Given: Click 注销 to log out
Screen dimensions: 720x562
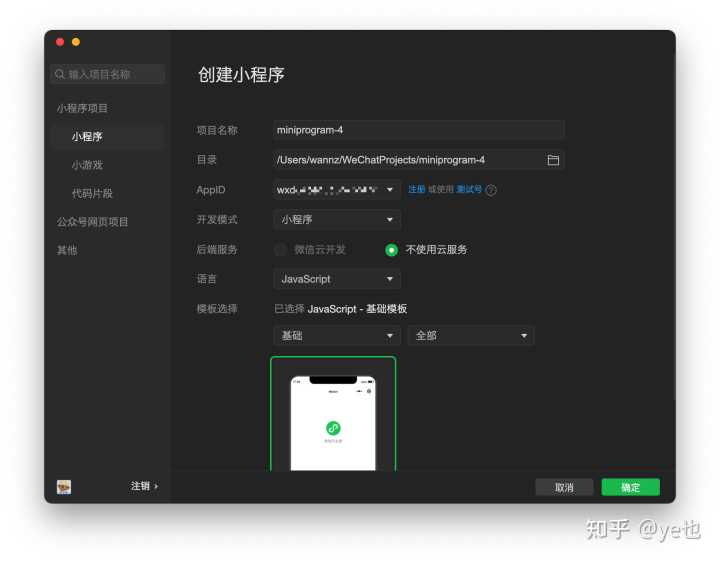Looking at the screenshot, I should [144, 486].
